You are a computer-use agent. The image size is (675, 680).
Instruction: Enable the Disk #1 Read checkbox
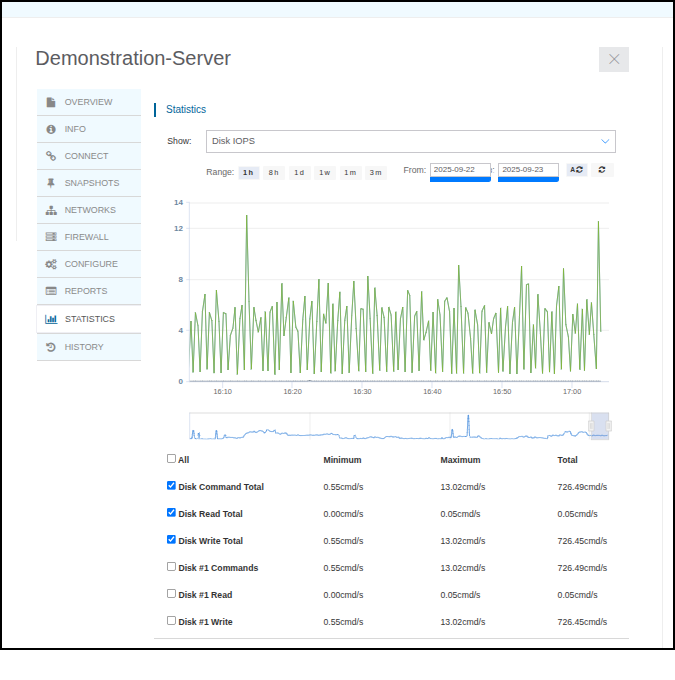[171, 594]
